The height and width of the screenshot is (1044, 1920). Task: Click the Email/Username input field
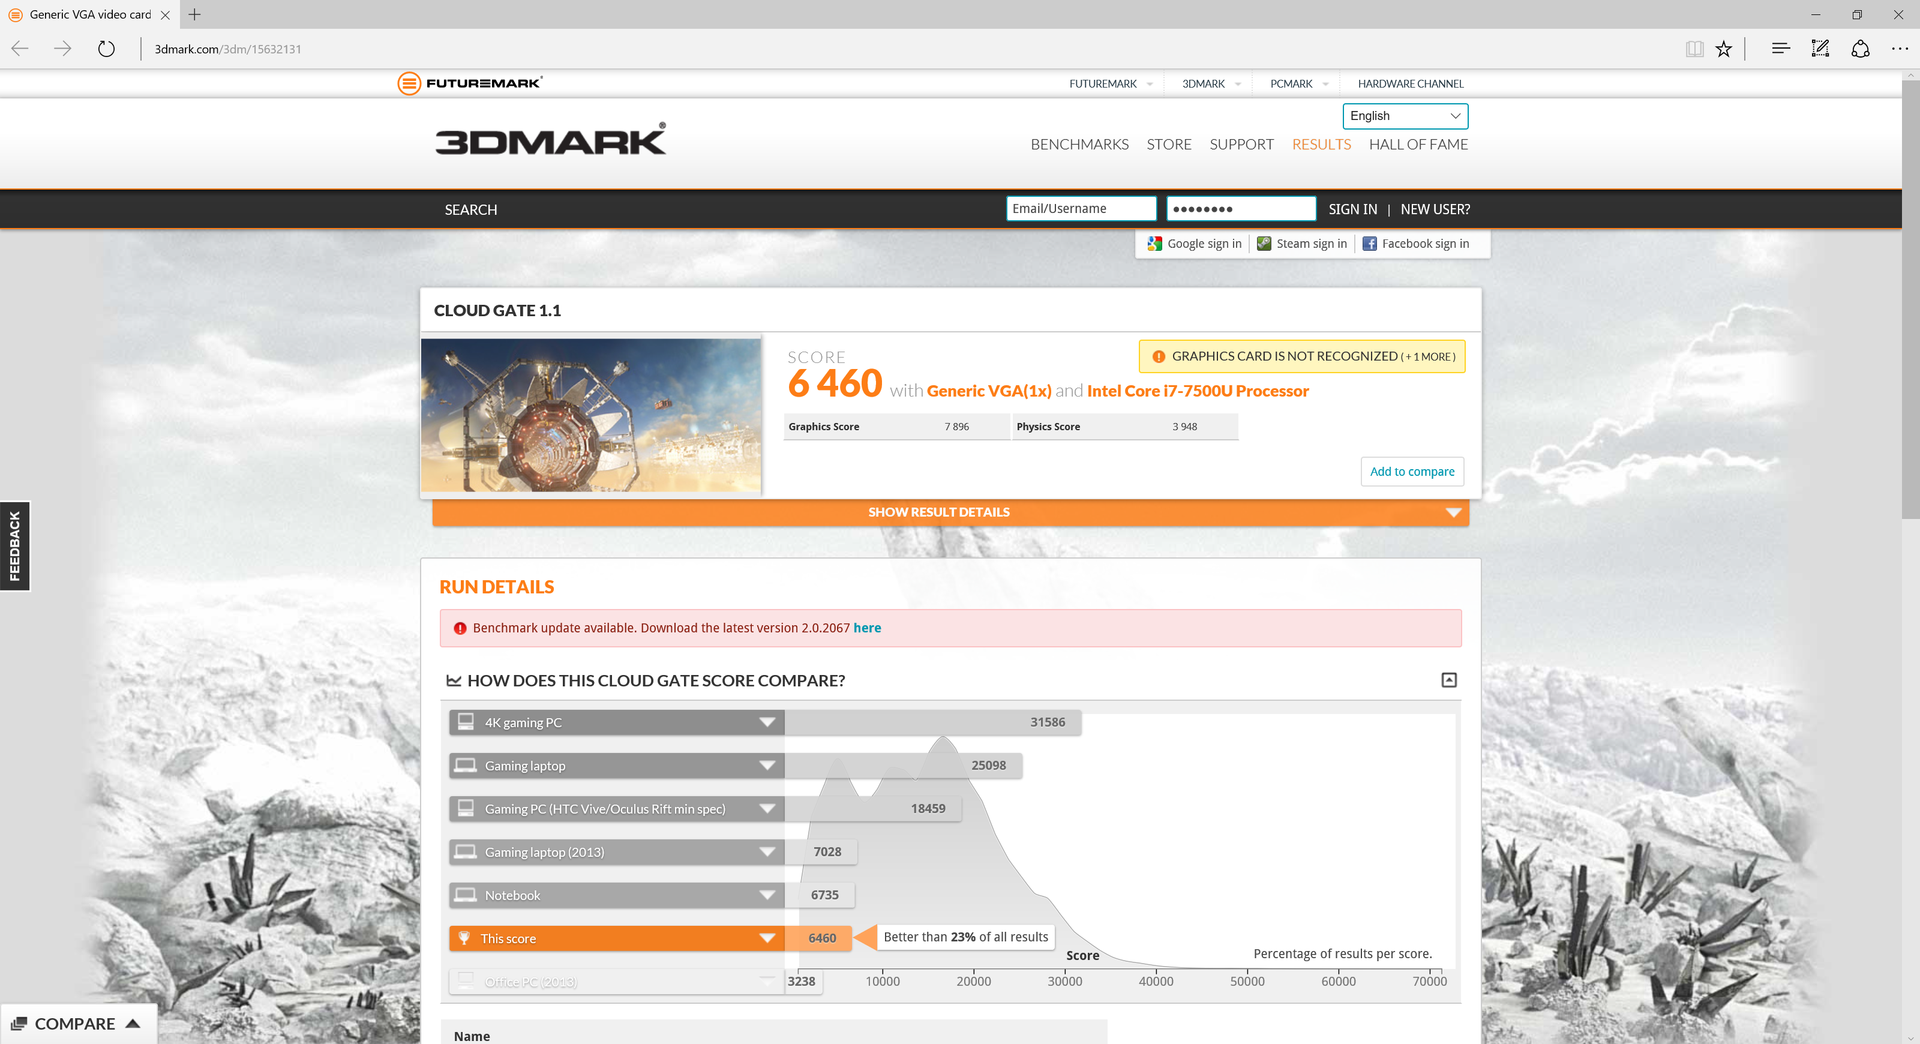click(1081, 208)
